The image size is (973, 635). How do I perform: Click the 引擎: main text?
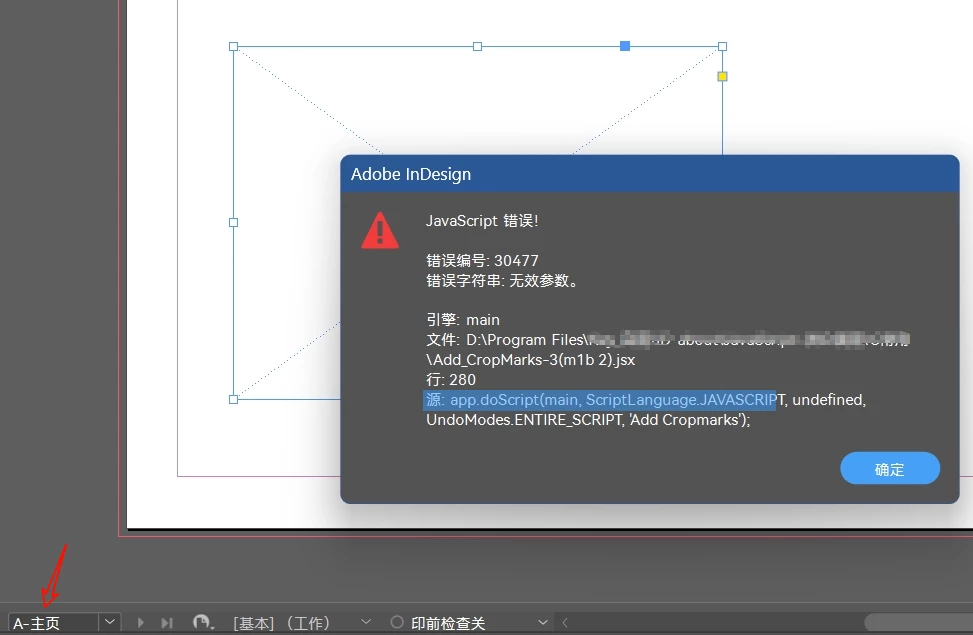[463, 320]
